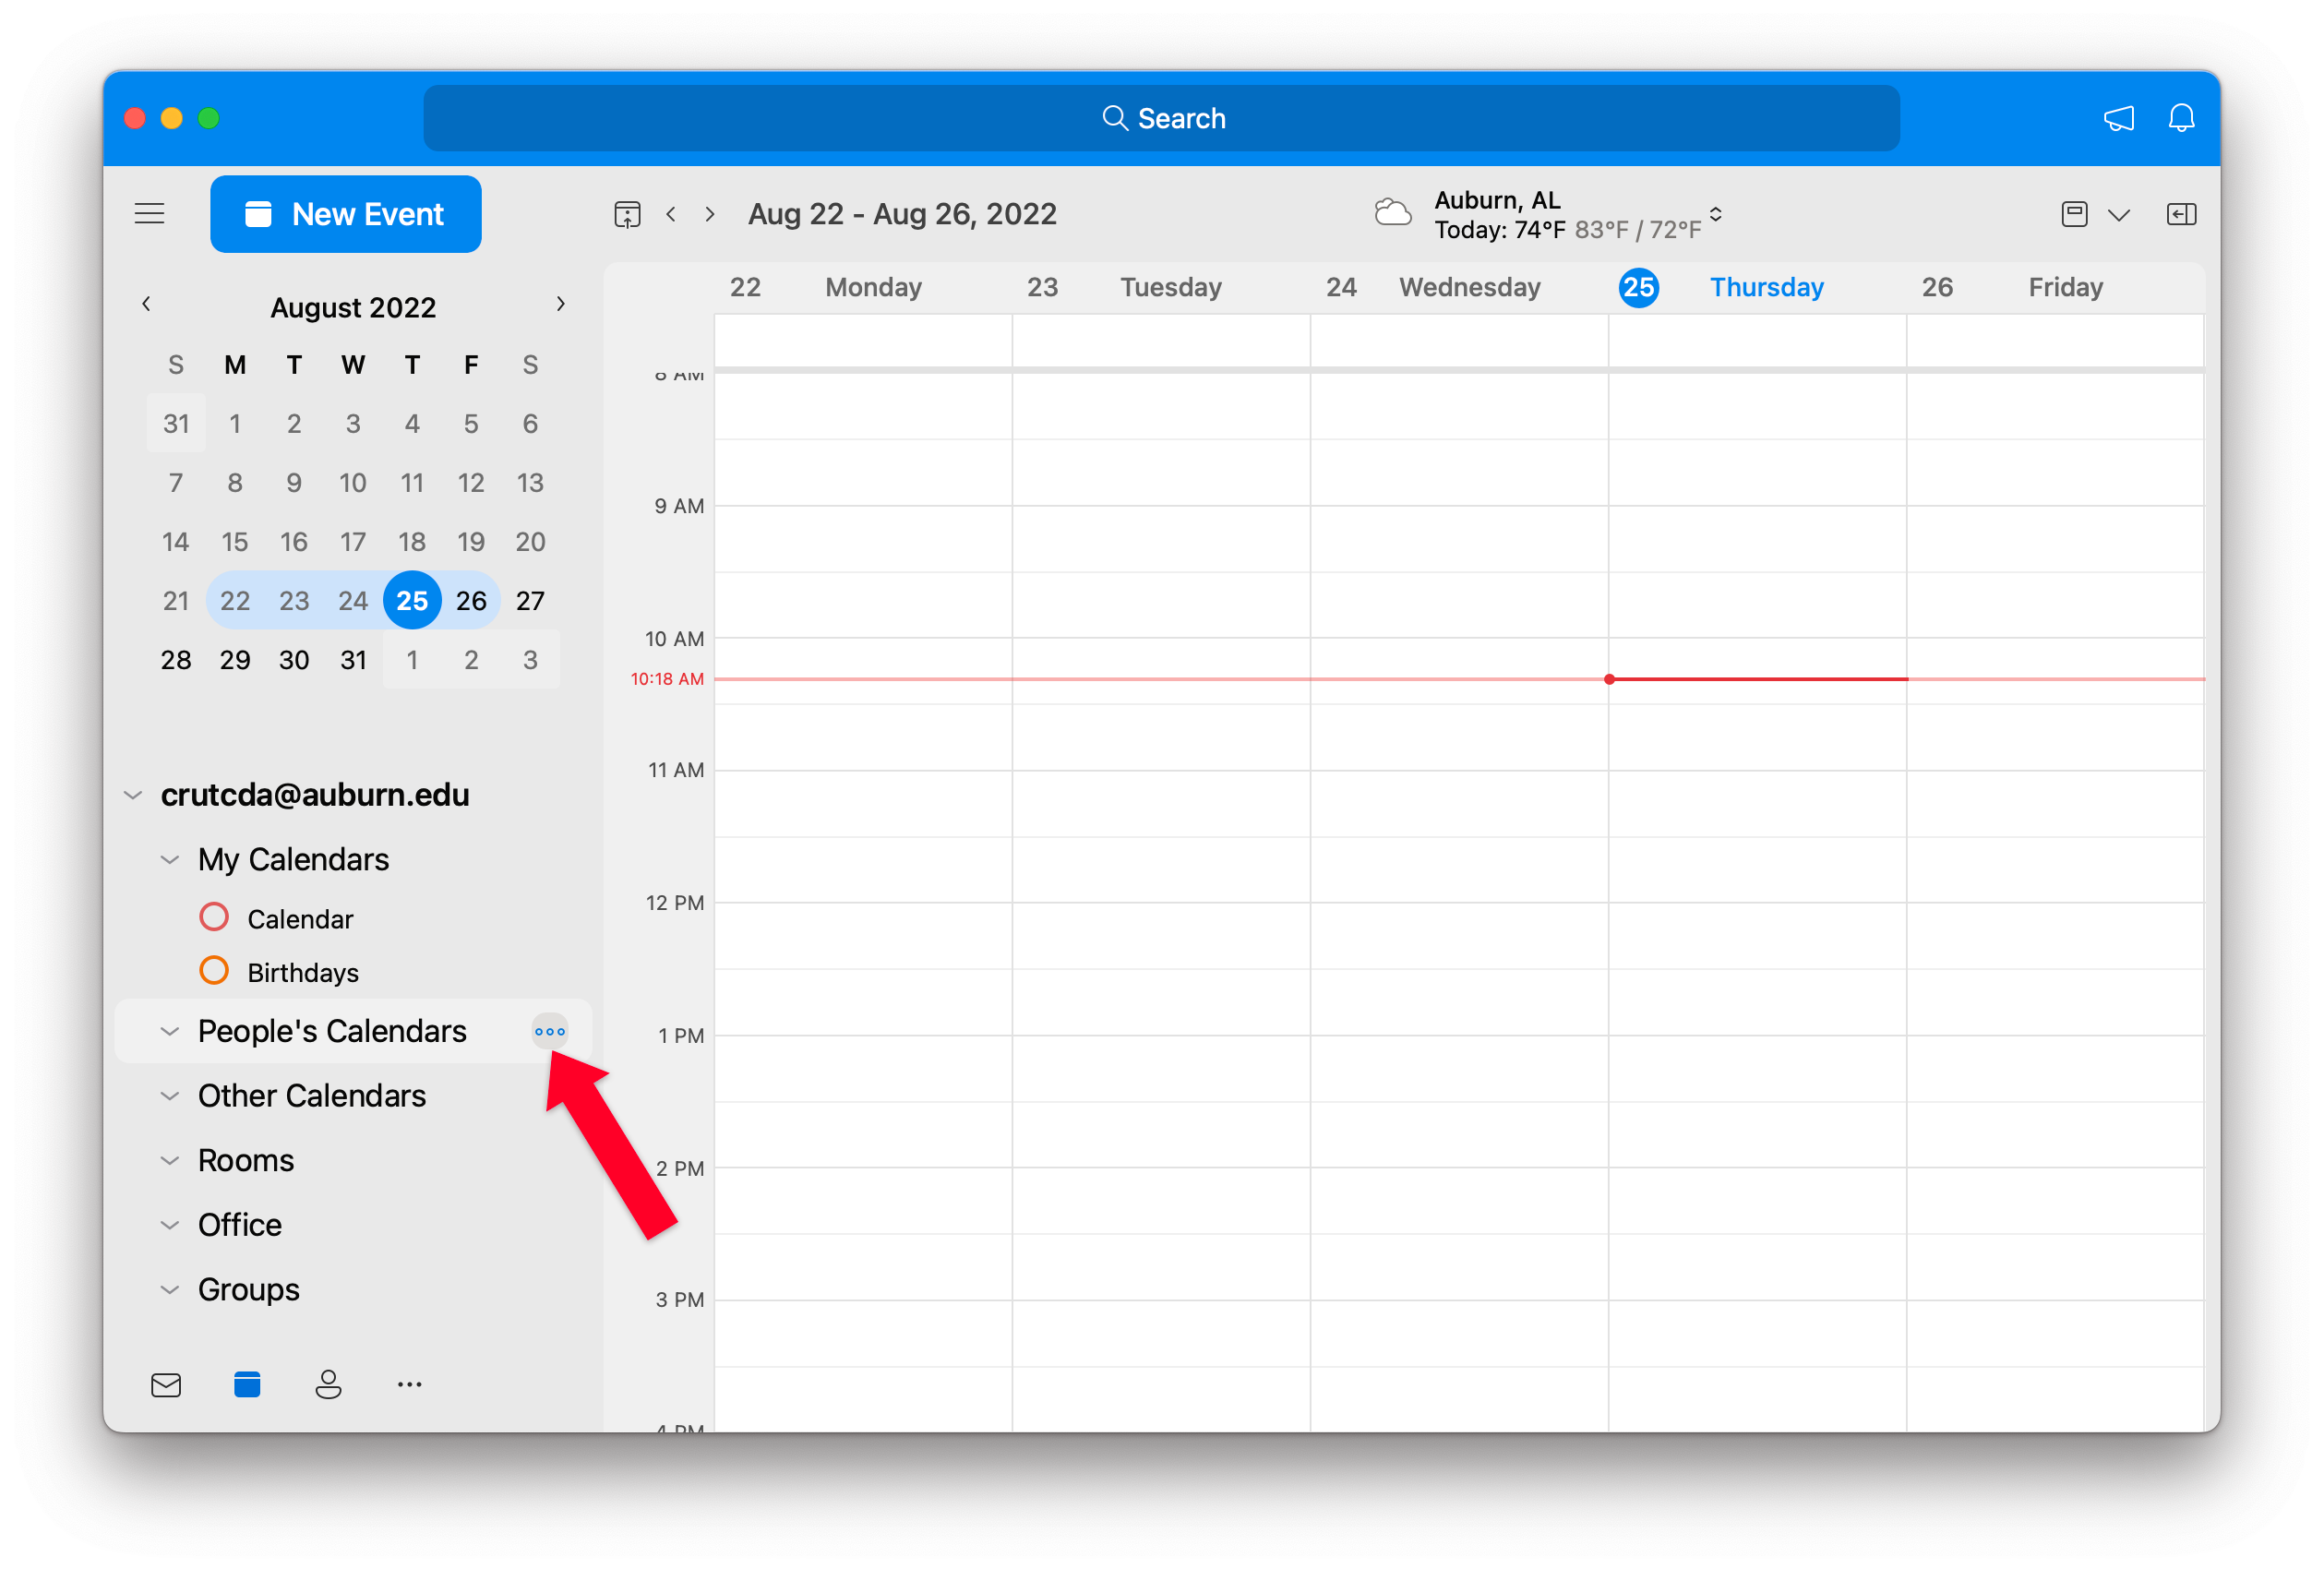Toggle the task pane panel icon

(2181, 214)
